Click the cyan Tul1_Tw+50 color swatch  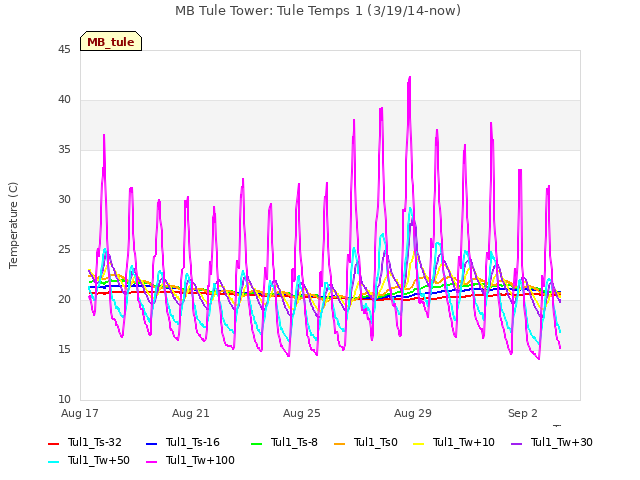point(53,461)
